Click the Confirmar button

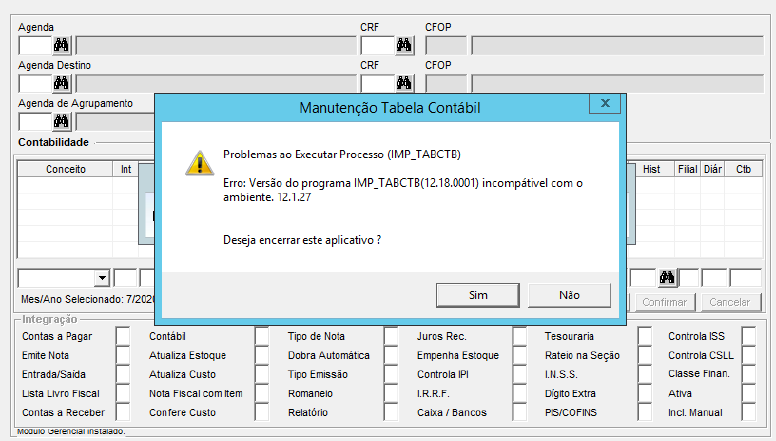[664, 302]
